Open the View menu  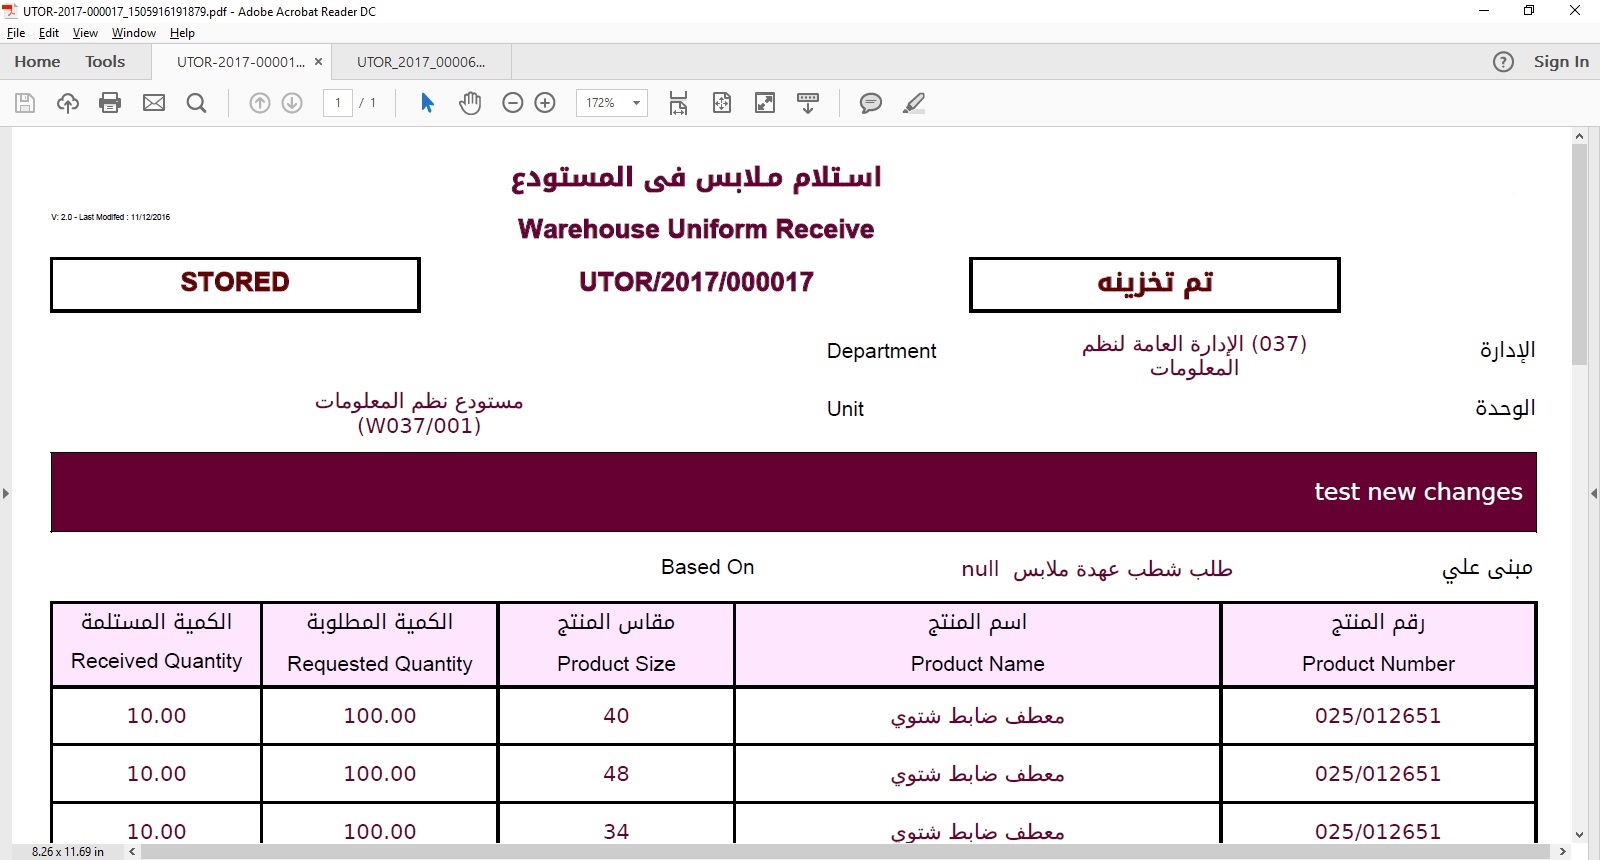[85, 33]
